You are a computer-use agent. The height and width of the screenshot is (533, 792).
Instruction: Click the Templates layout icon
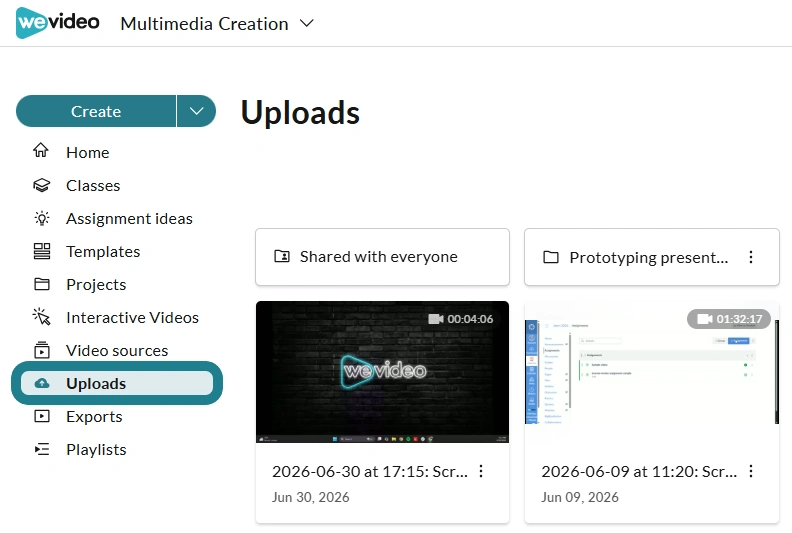pos(42,251)
